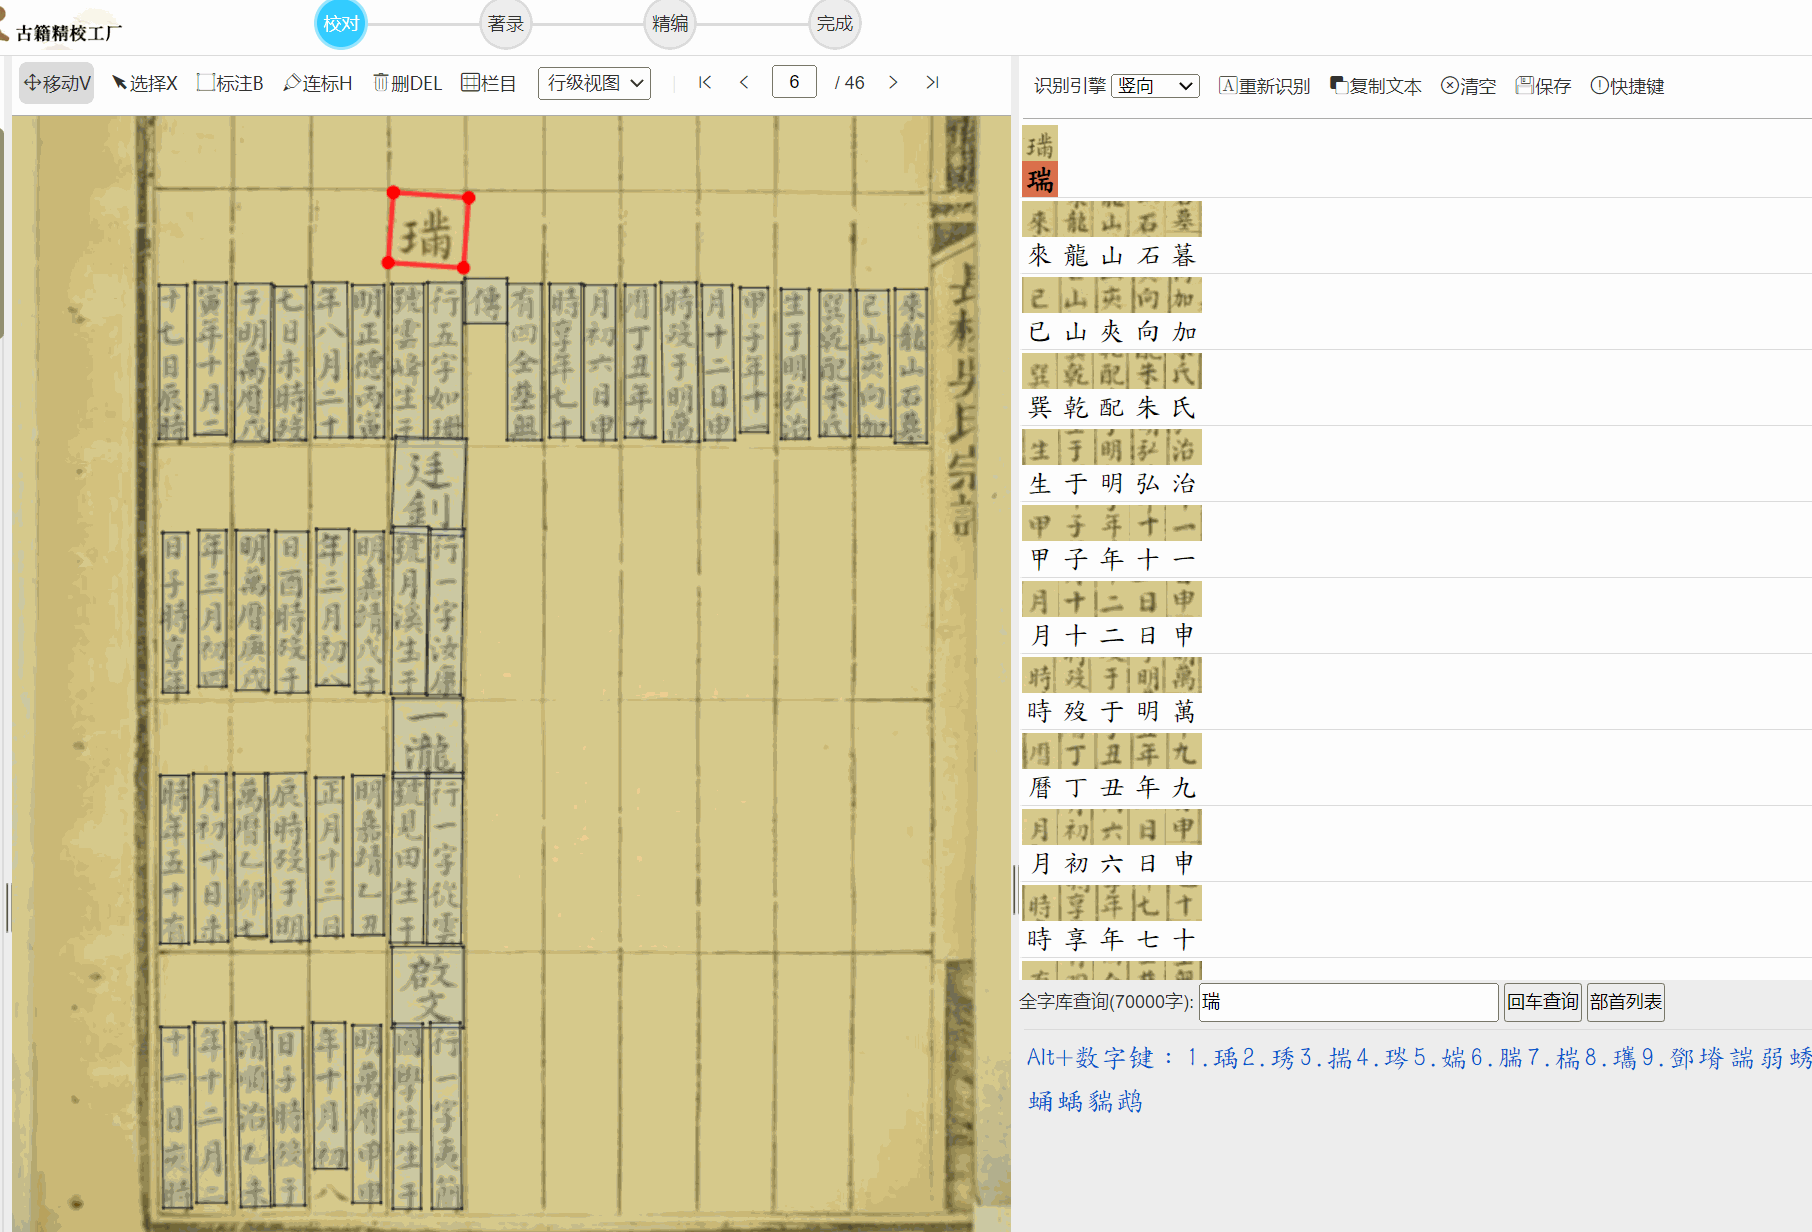Screen dimensions: 1812x1232
Task: Open the 识别引擎 竖向 dropdown
Action: tap(1155, 86)
